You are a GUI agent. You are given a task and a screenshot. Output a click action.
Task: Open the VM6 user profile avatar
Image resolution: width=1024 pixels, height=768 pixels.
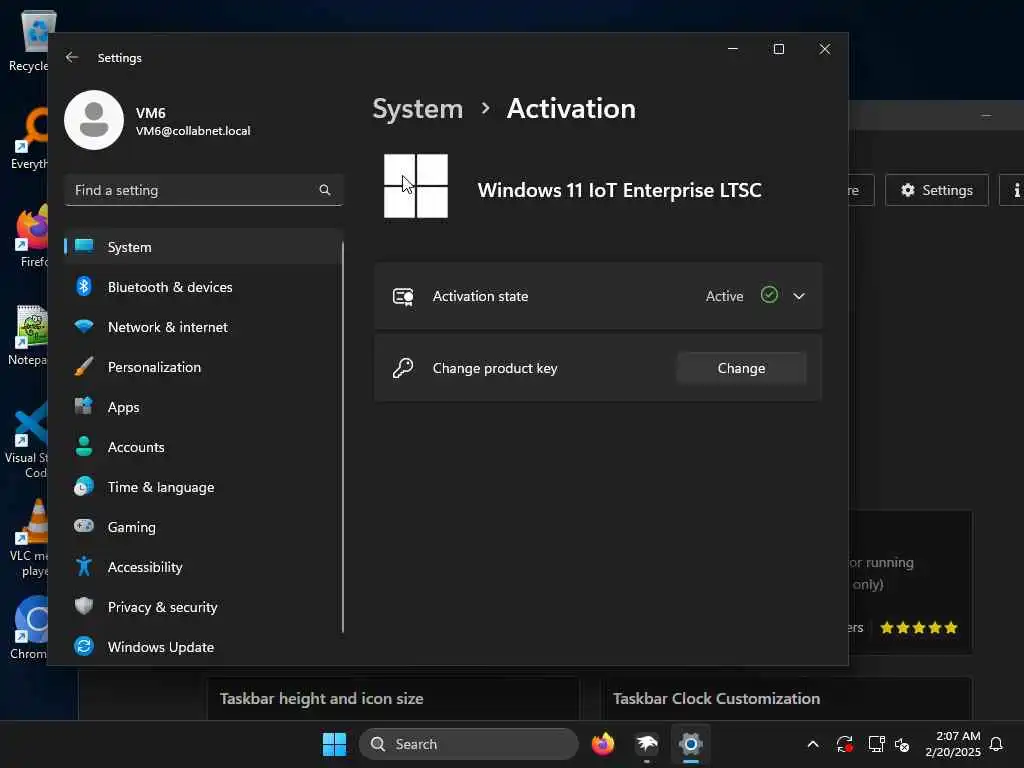94,120
